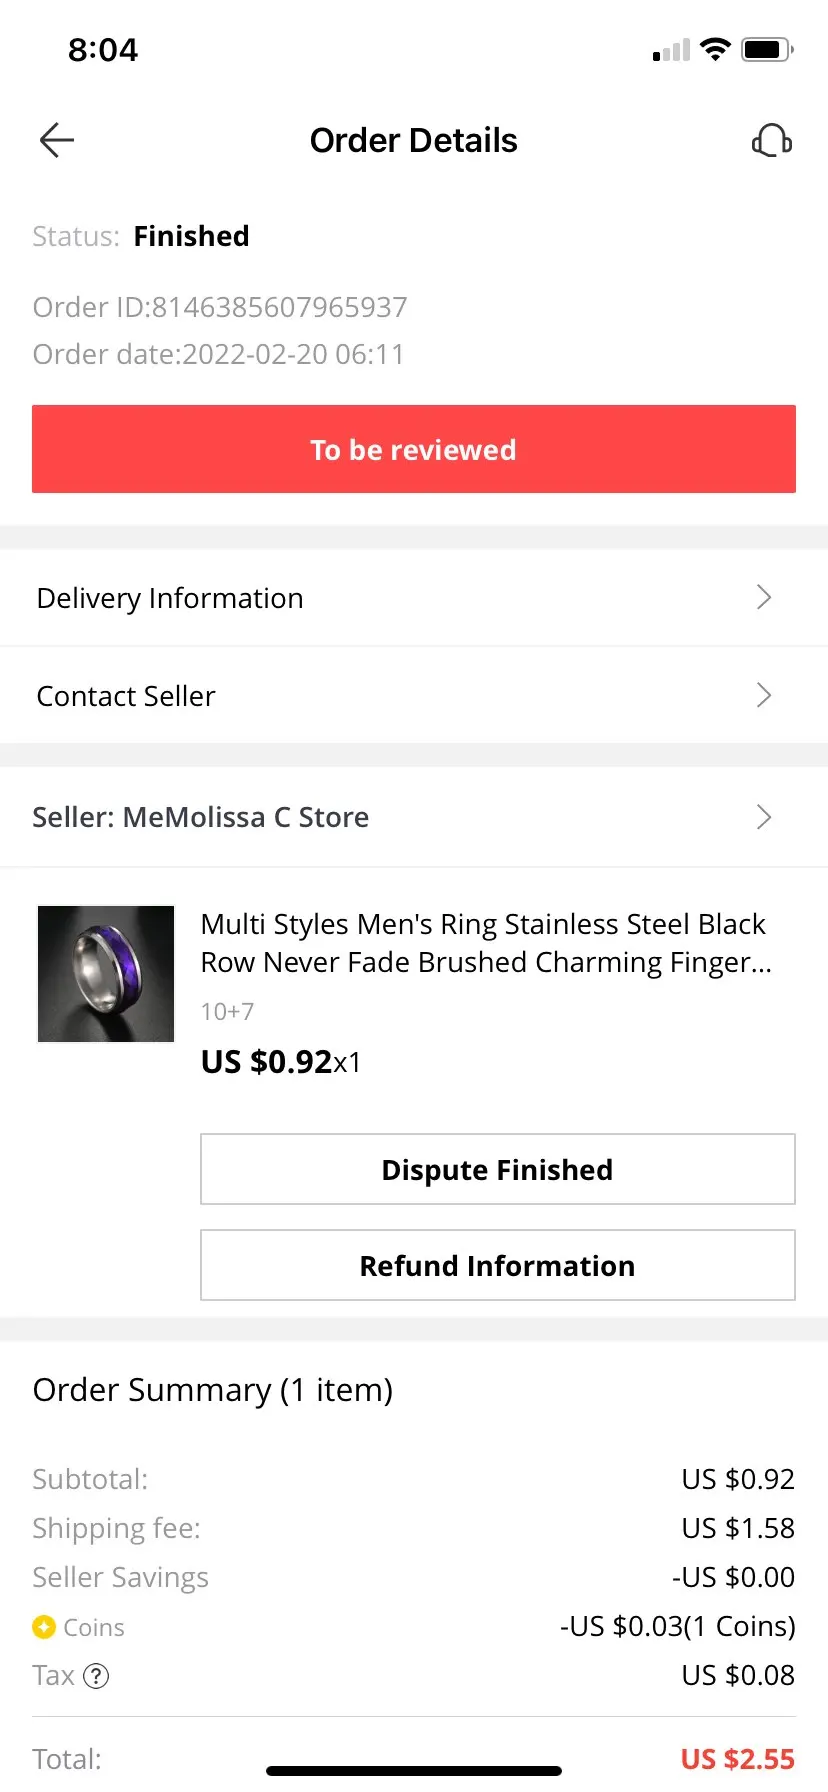The height and width of the screenshot is (1792, 828).
Task: Expand Delivery Information chevron
Action: [x=764, y=598]
